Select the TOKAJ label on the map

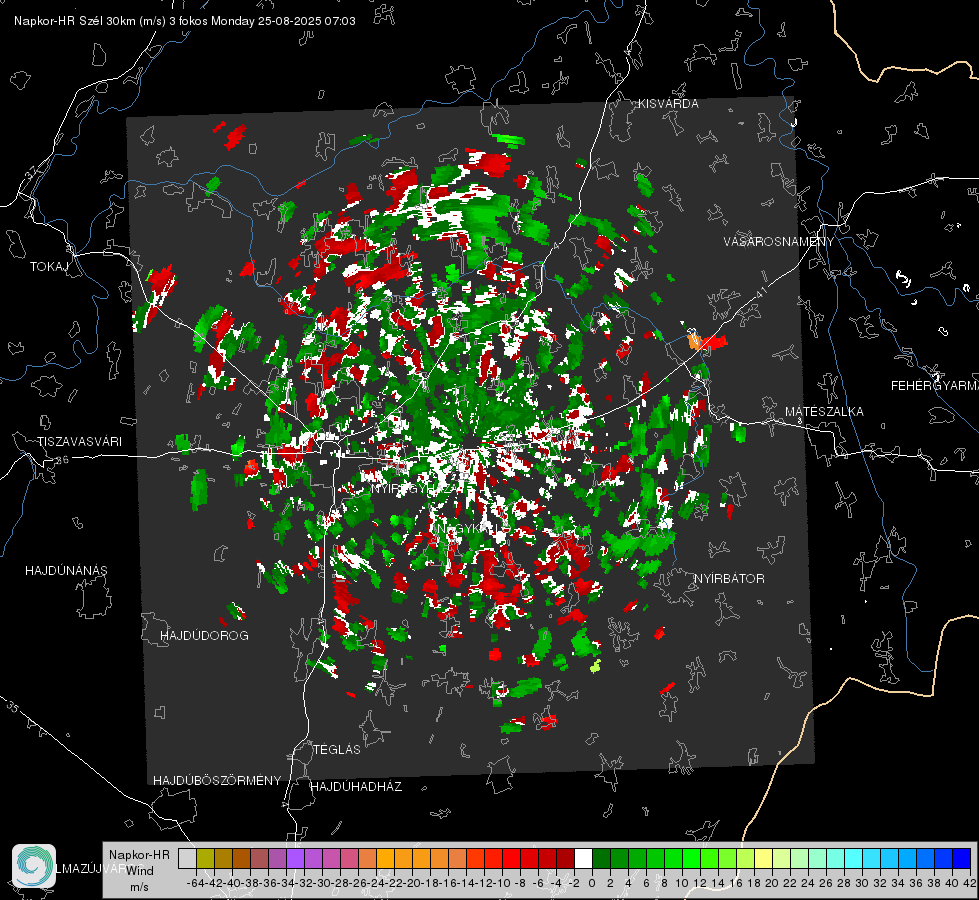[49, 267]
